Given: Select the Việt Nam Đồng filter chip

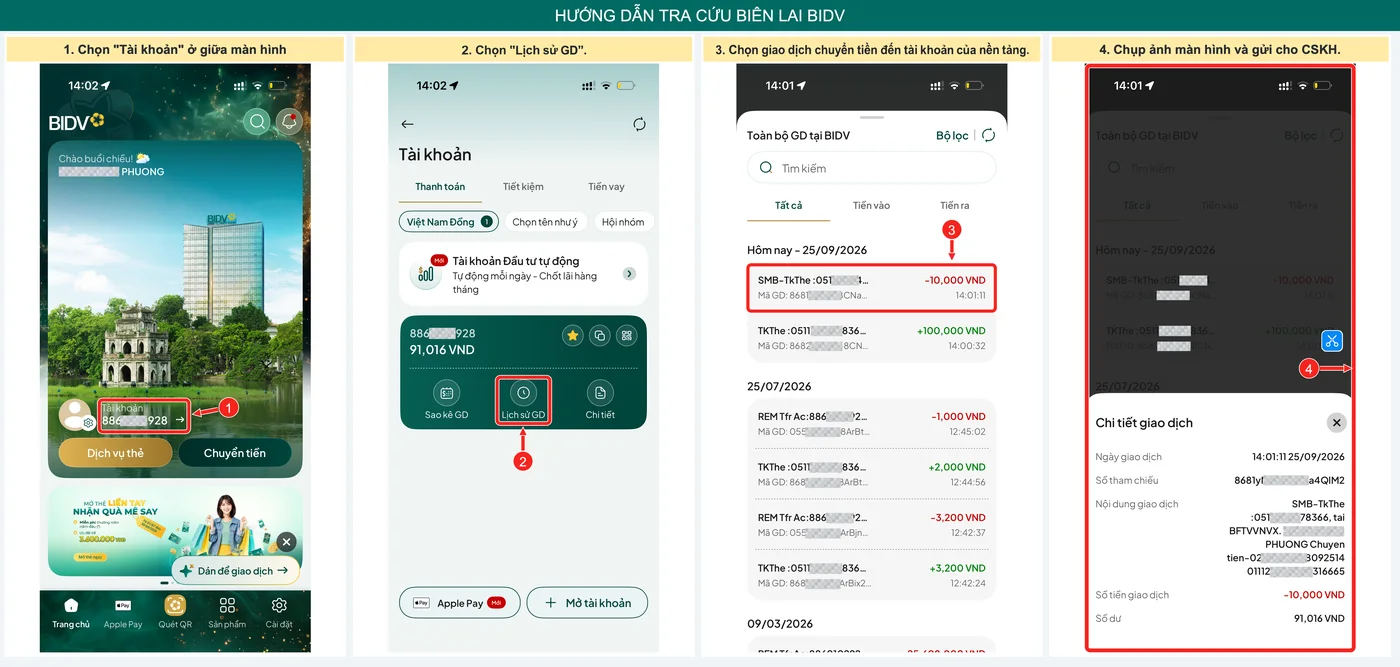Looking at the screenshot, I should (448, 222).
